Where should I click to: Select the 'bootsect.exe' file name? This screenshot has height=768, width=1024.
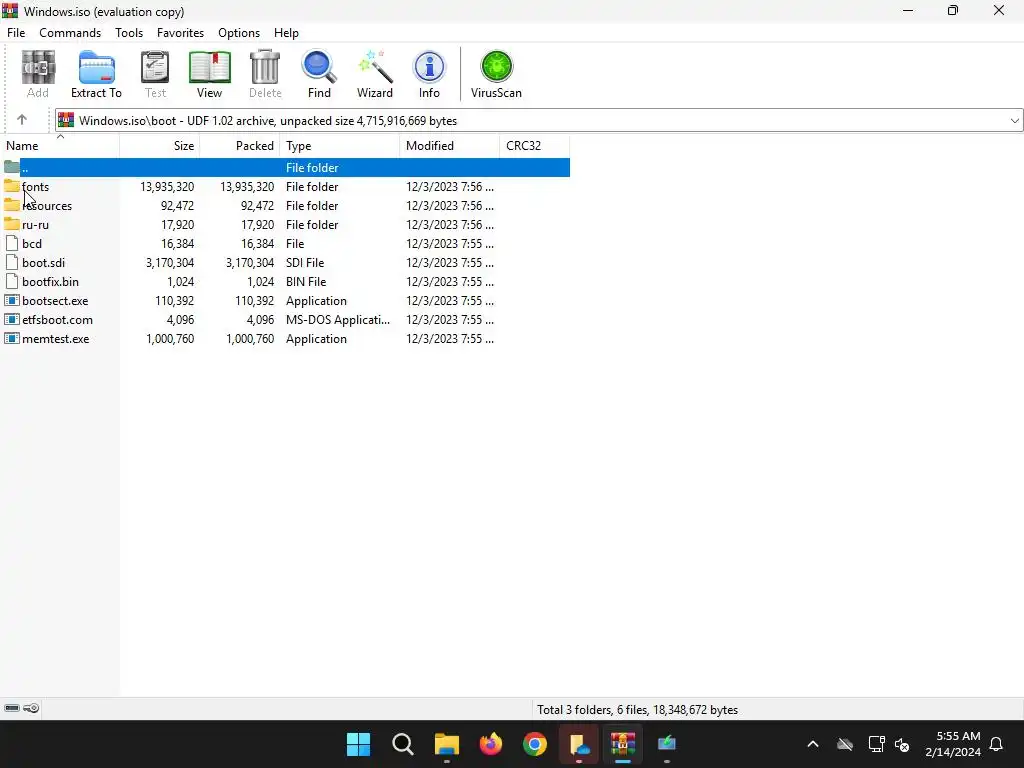click(x=55, y=300)
